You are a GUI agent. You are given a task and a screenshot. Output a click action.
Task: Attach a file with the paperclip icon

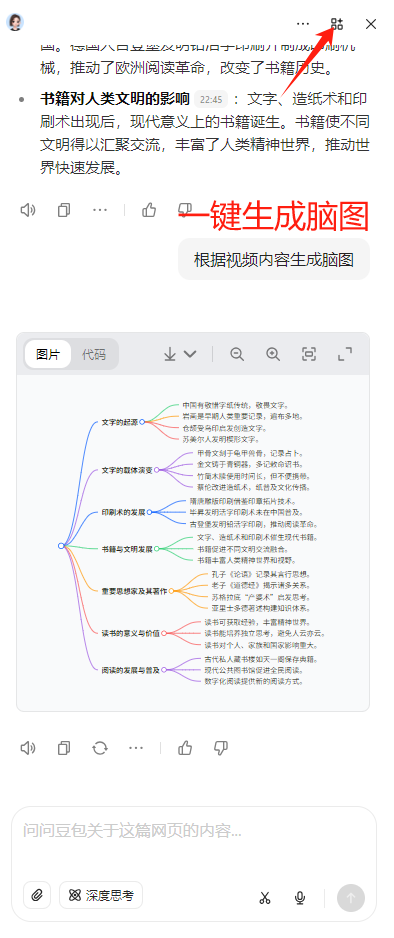tap(37, 896)
